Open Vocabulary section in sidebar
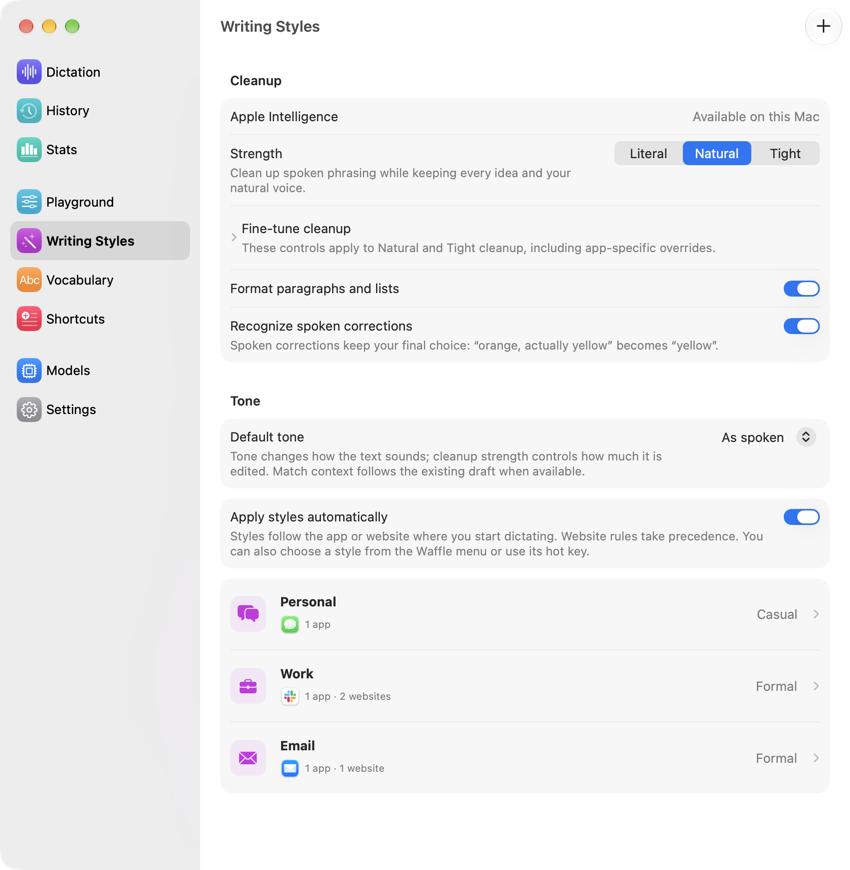850x870 pixels. tap(100, 280)
